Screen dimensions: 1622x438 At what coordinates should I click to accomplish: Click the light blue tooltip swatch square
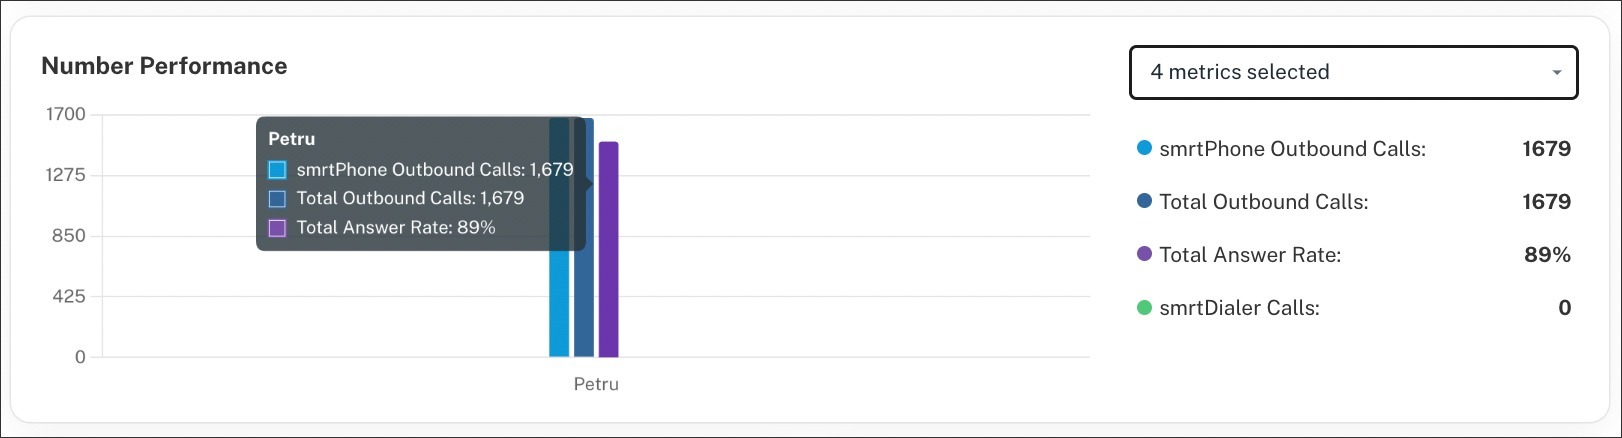tap(278, 170)
